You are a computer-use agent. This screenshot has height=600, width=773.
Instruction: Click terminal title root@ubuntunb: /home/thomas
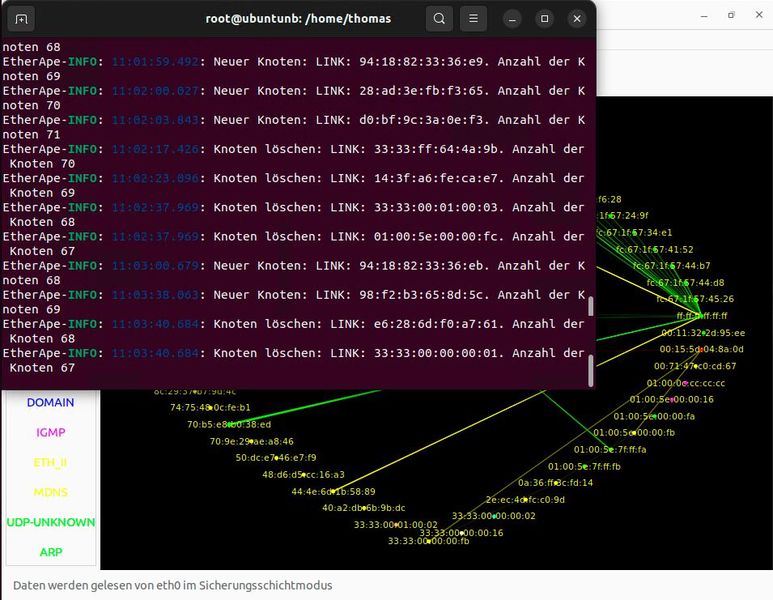click(x=298, y=19)
